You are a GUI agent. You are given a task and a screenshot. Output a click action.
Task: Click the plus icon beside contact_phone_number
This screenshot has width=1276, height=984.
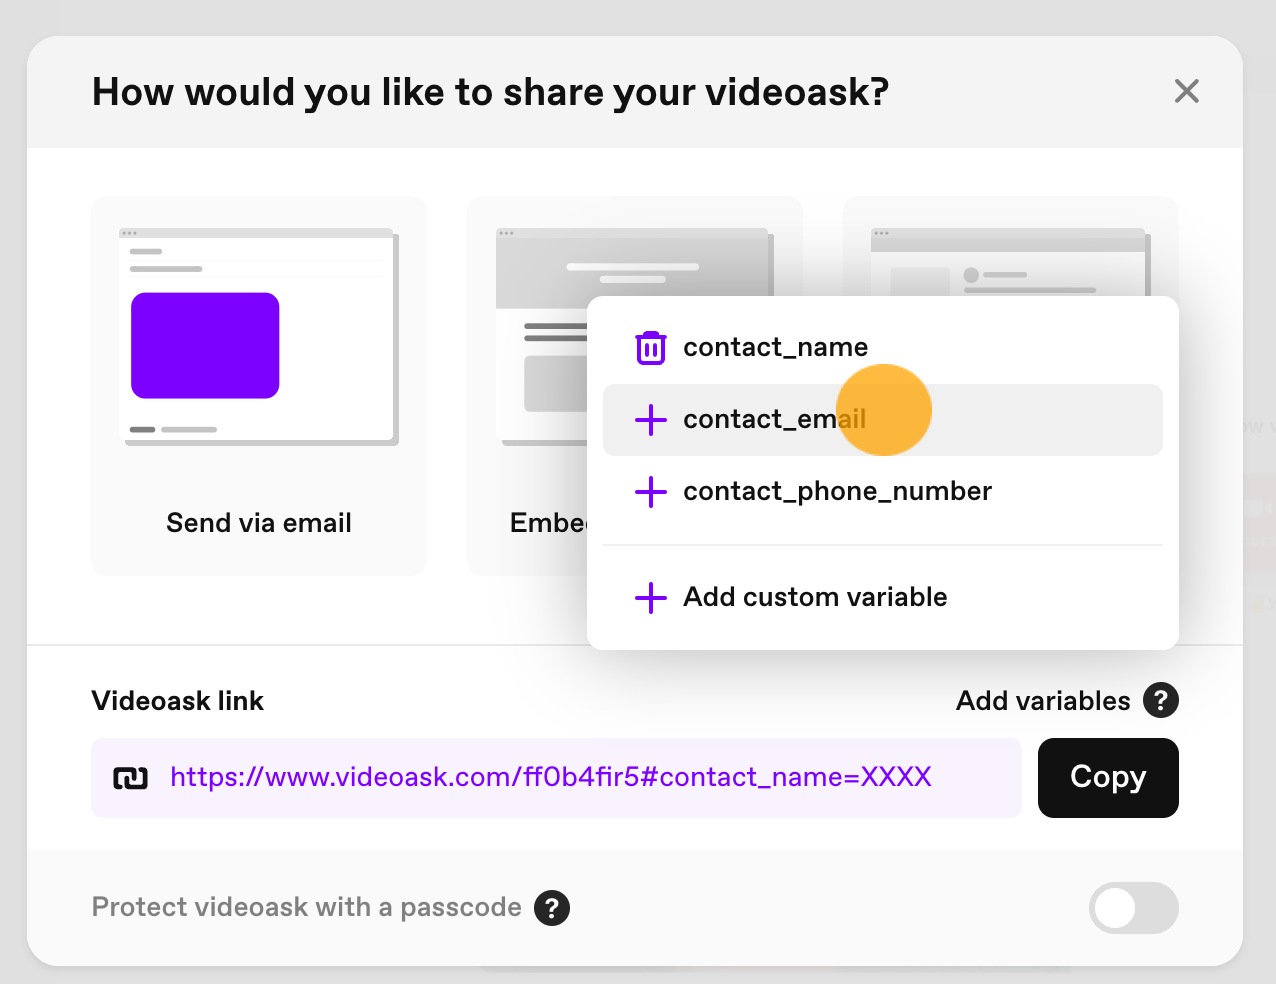tap(651, 492)
